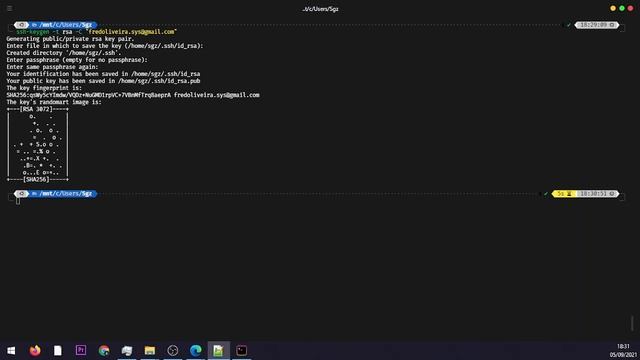The height and width of the screenshot is (360, 640).
Task: Click the 'Created directory' output line
Action: [64, 53]
